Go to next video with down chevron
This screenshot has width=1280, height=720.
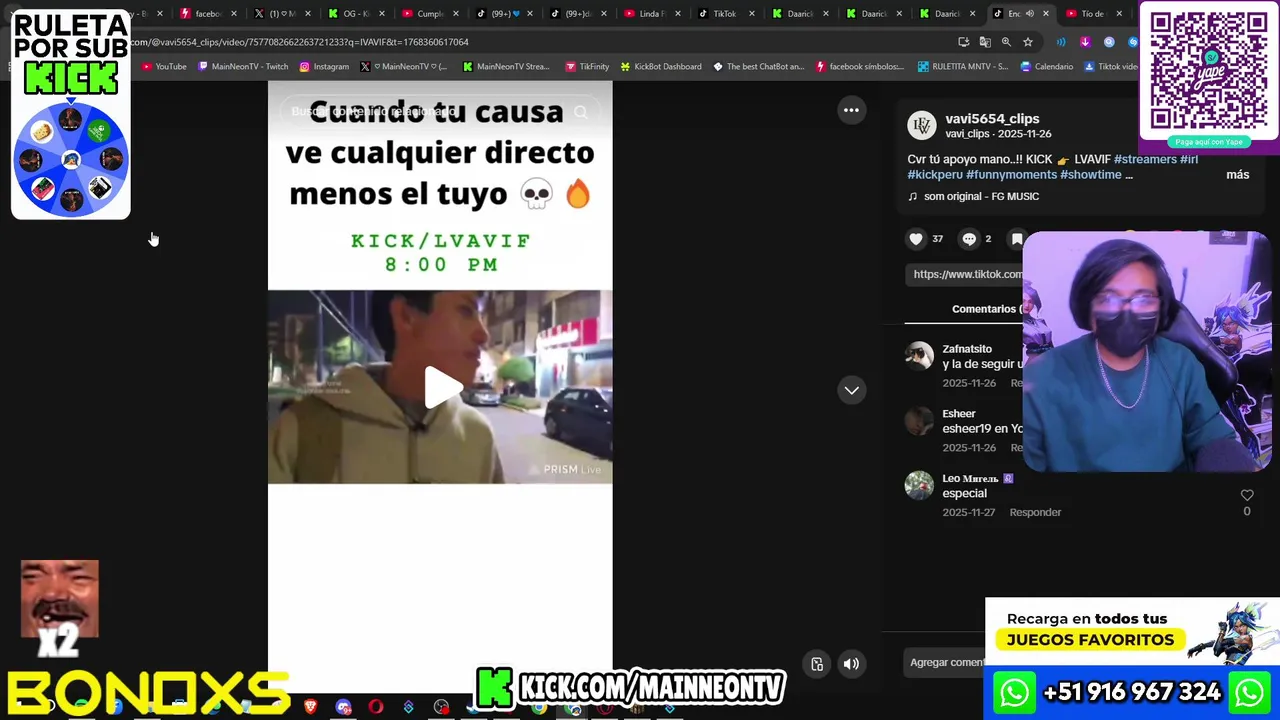851,390
